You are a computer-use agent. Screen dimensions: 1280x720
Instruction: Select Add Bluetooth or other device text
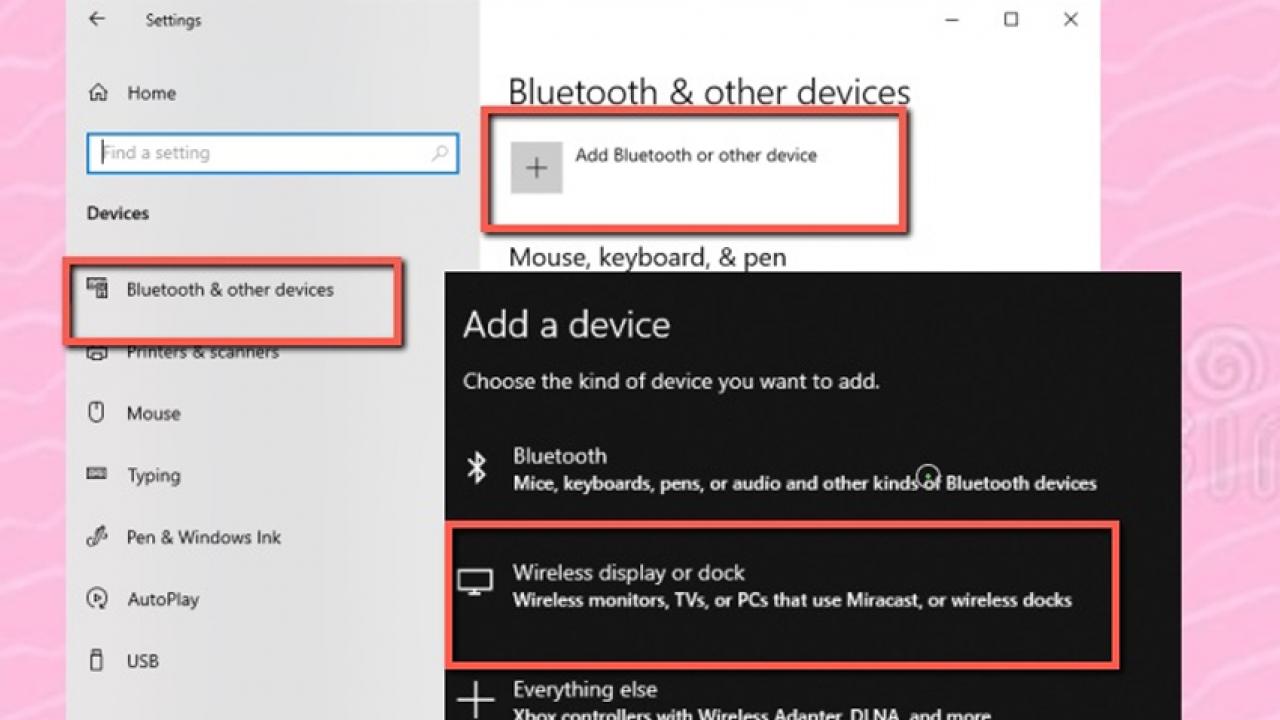click(x=696, y=156)
